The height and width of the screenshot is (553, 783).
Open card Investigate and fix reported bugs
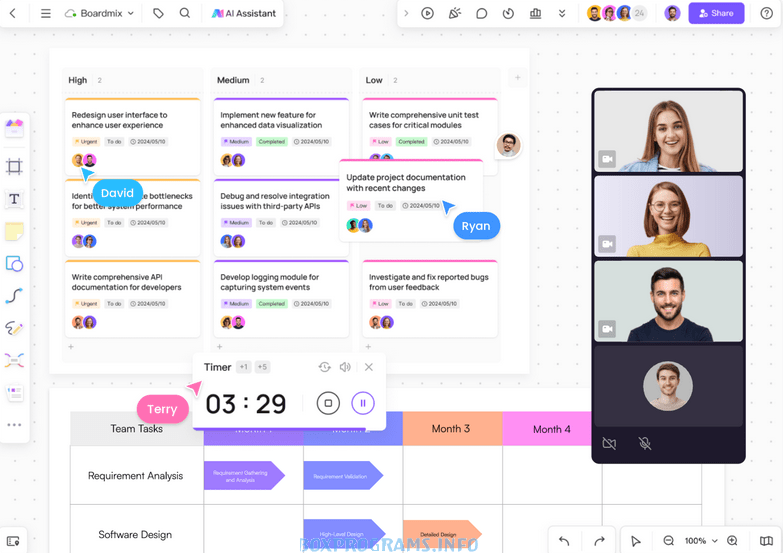[430, 298]
